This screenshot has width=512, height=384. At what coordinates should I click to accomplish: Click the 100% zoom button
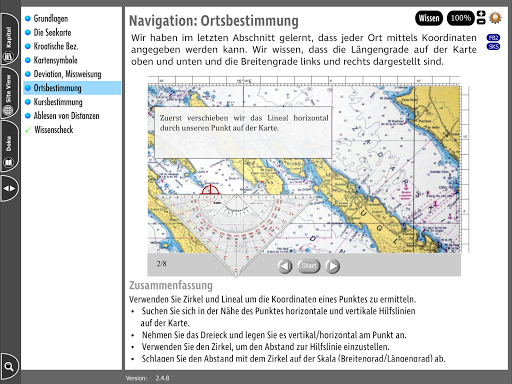(x=460, y=18)
